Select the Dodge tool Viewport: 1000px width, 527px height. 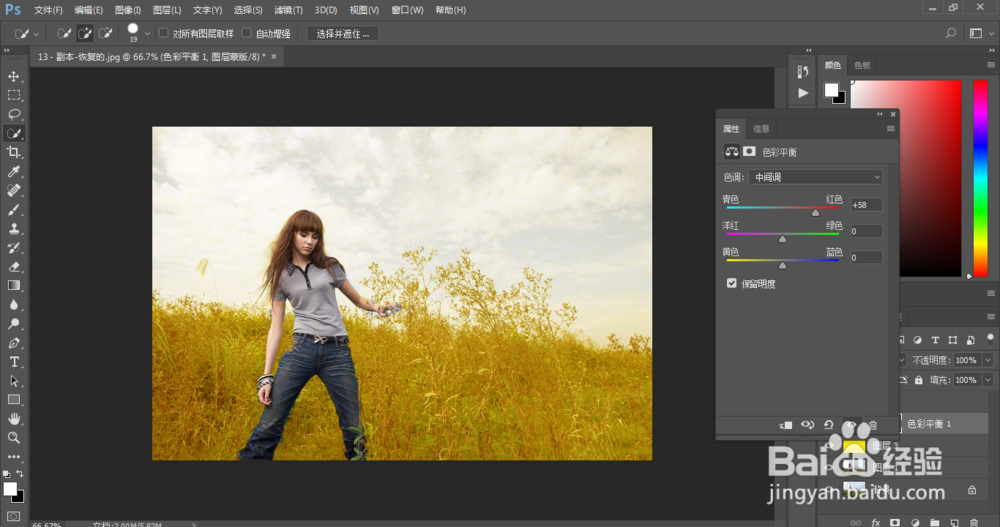click(x=13, y=323)
